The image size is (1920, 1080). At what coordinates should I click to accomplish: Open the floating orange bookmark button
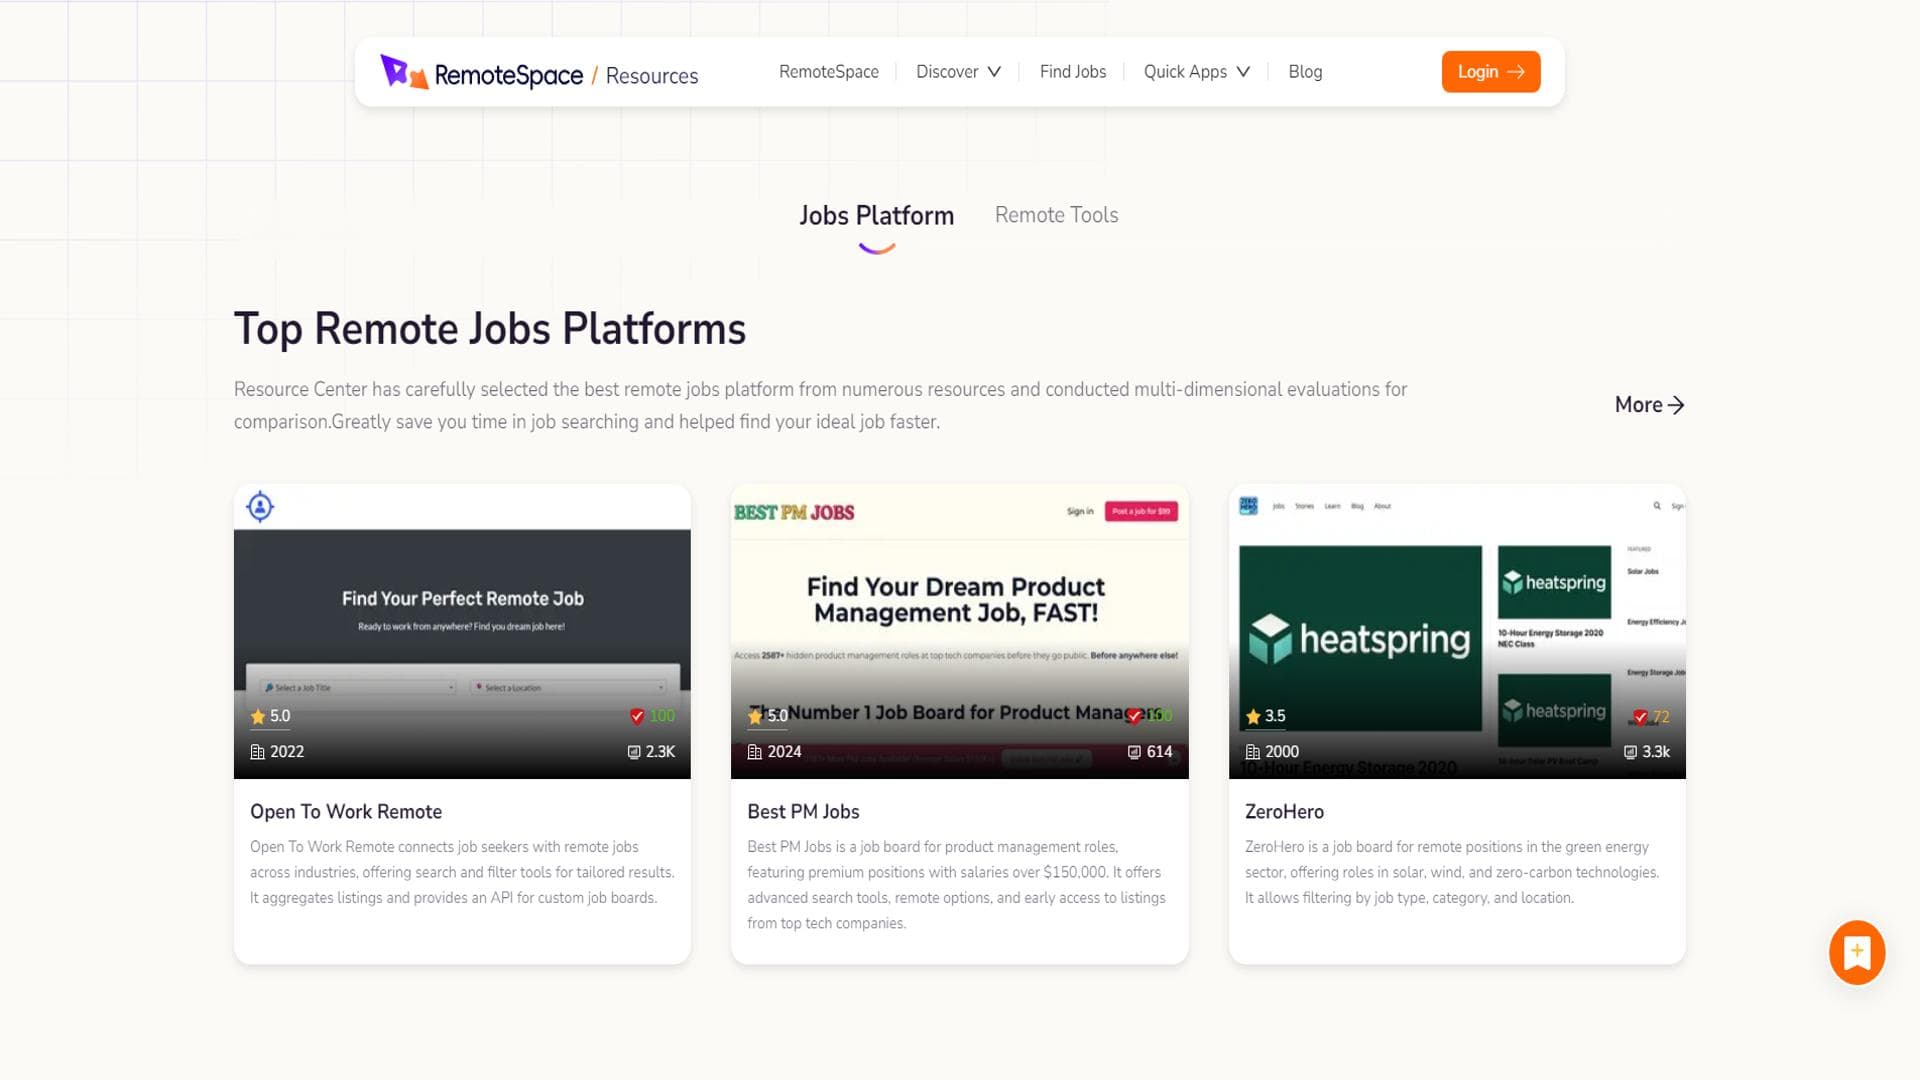(x=1857, y=952)
